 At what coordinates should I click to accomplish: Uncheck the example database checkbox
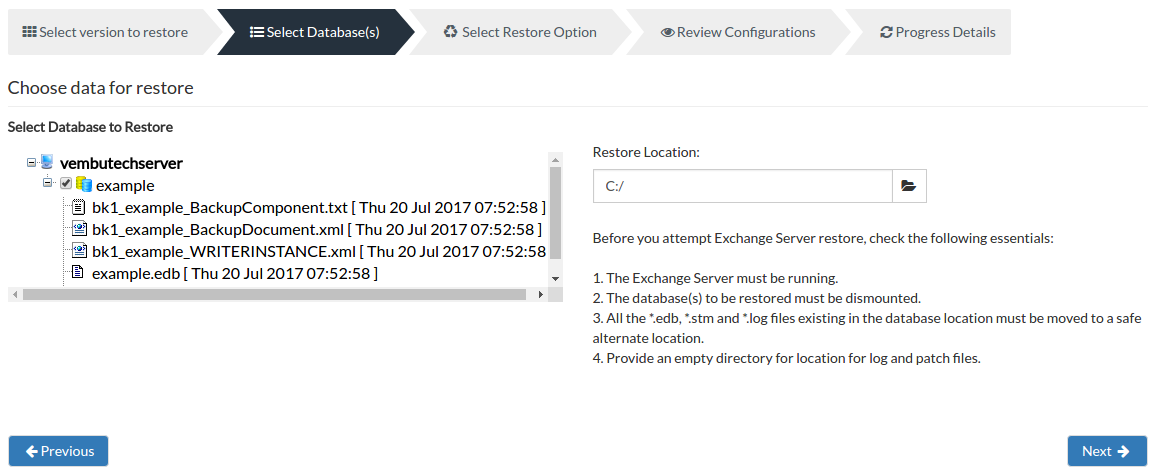(66, 183)
